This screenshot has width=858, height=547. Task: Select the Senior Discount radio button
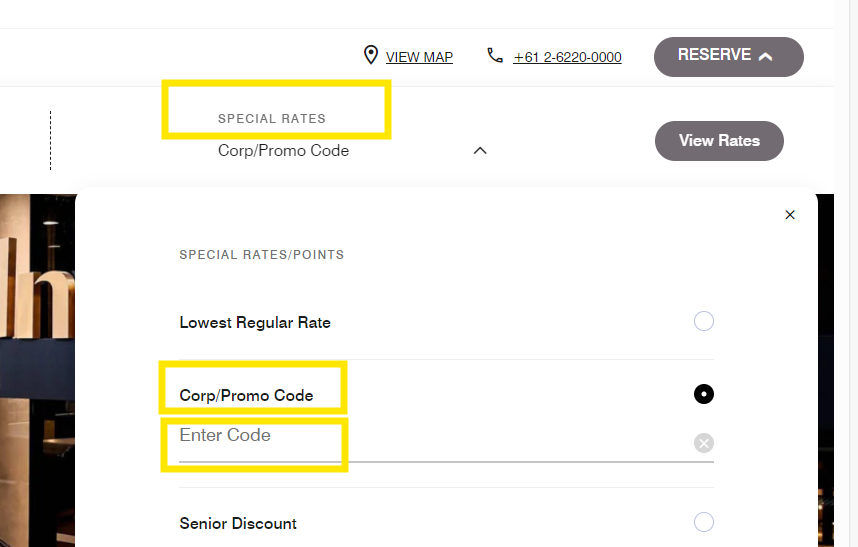pyautogui.click(x=704, y=522)
